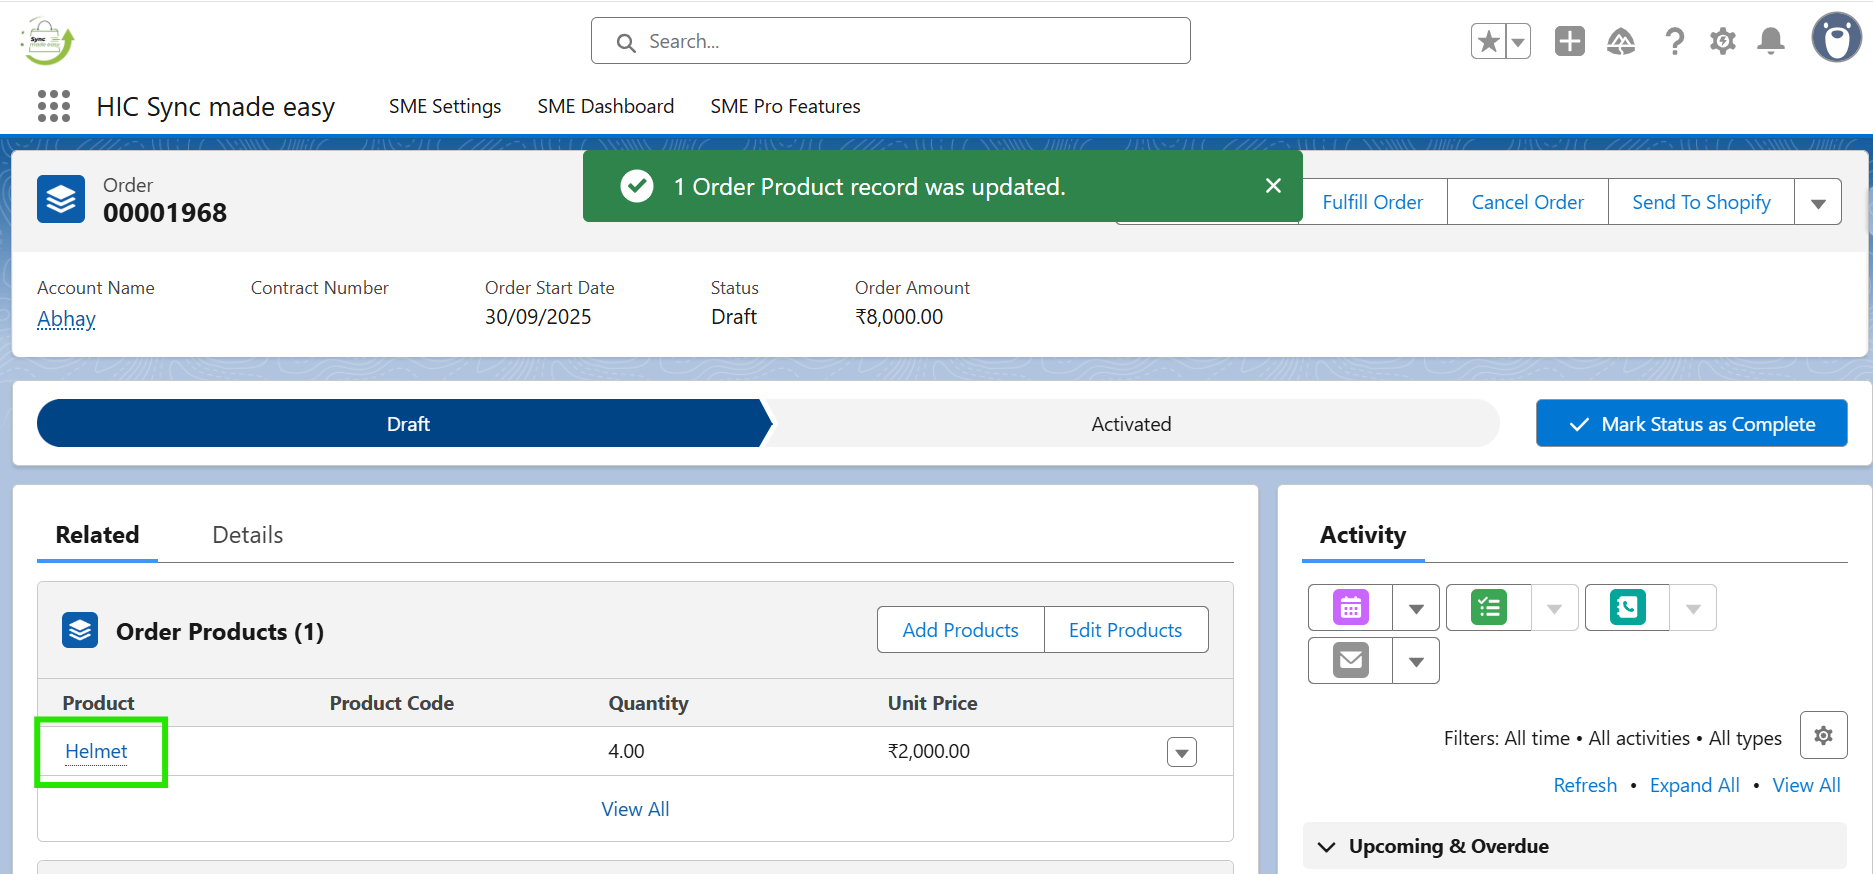Expand the more order actions dropdown
This screenshot has width=1873, height=874.
1818,203
